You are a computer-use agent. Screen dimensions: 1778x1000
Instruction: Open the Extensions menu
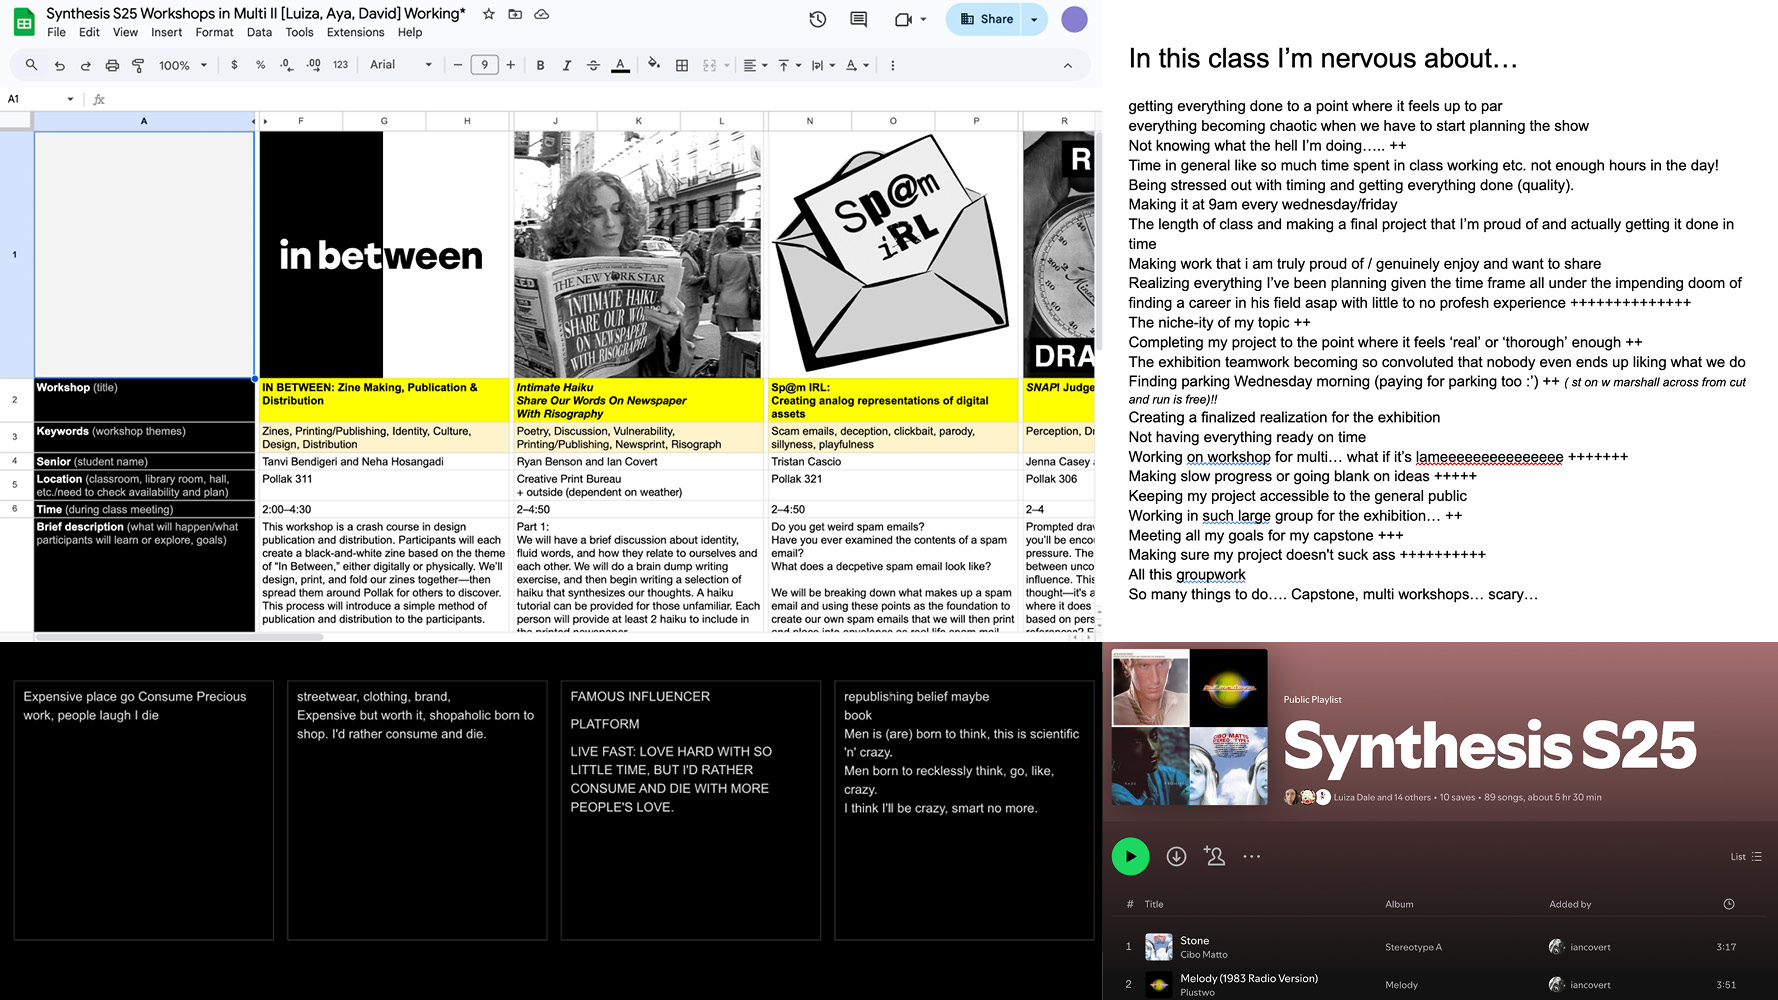click(355, 32)
